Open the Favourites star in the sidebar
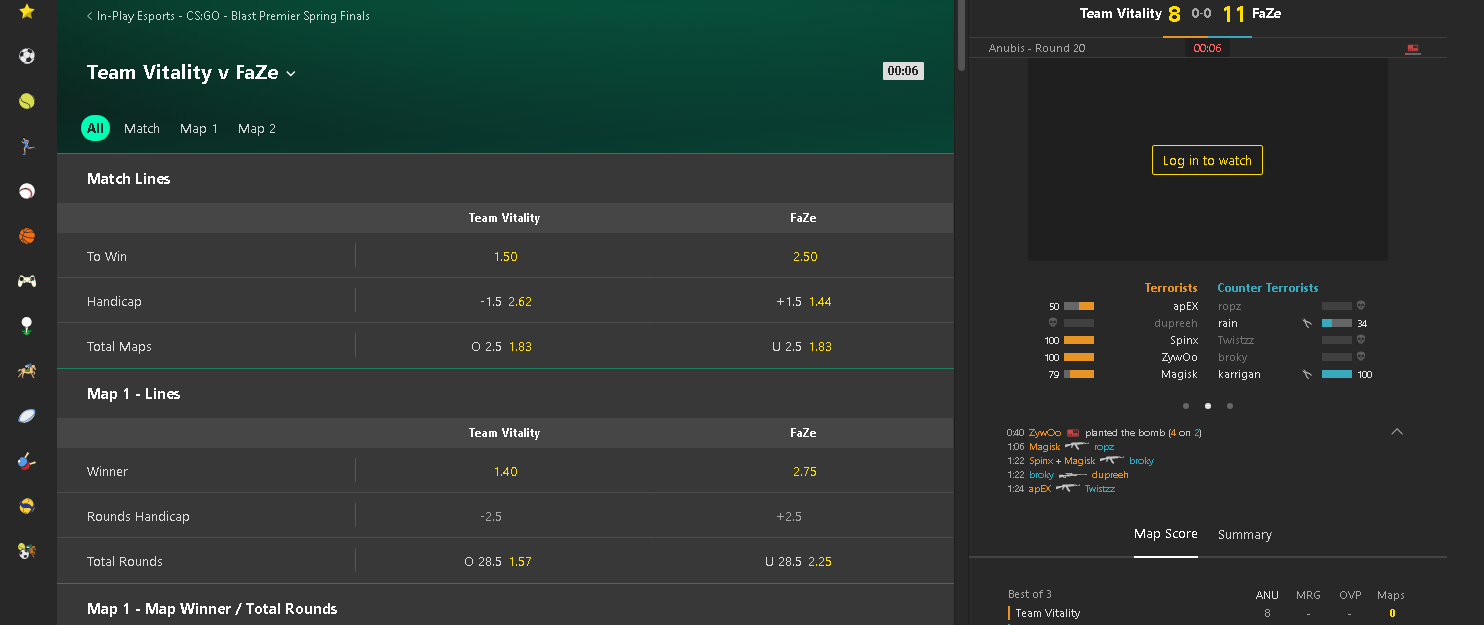 (x=27, y=11)
